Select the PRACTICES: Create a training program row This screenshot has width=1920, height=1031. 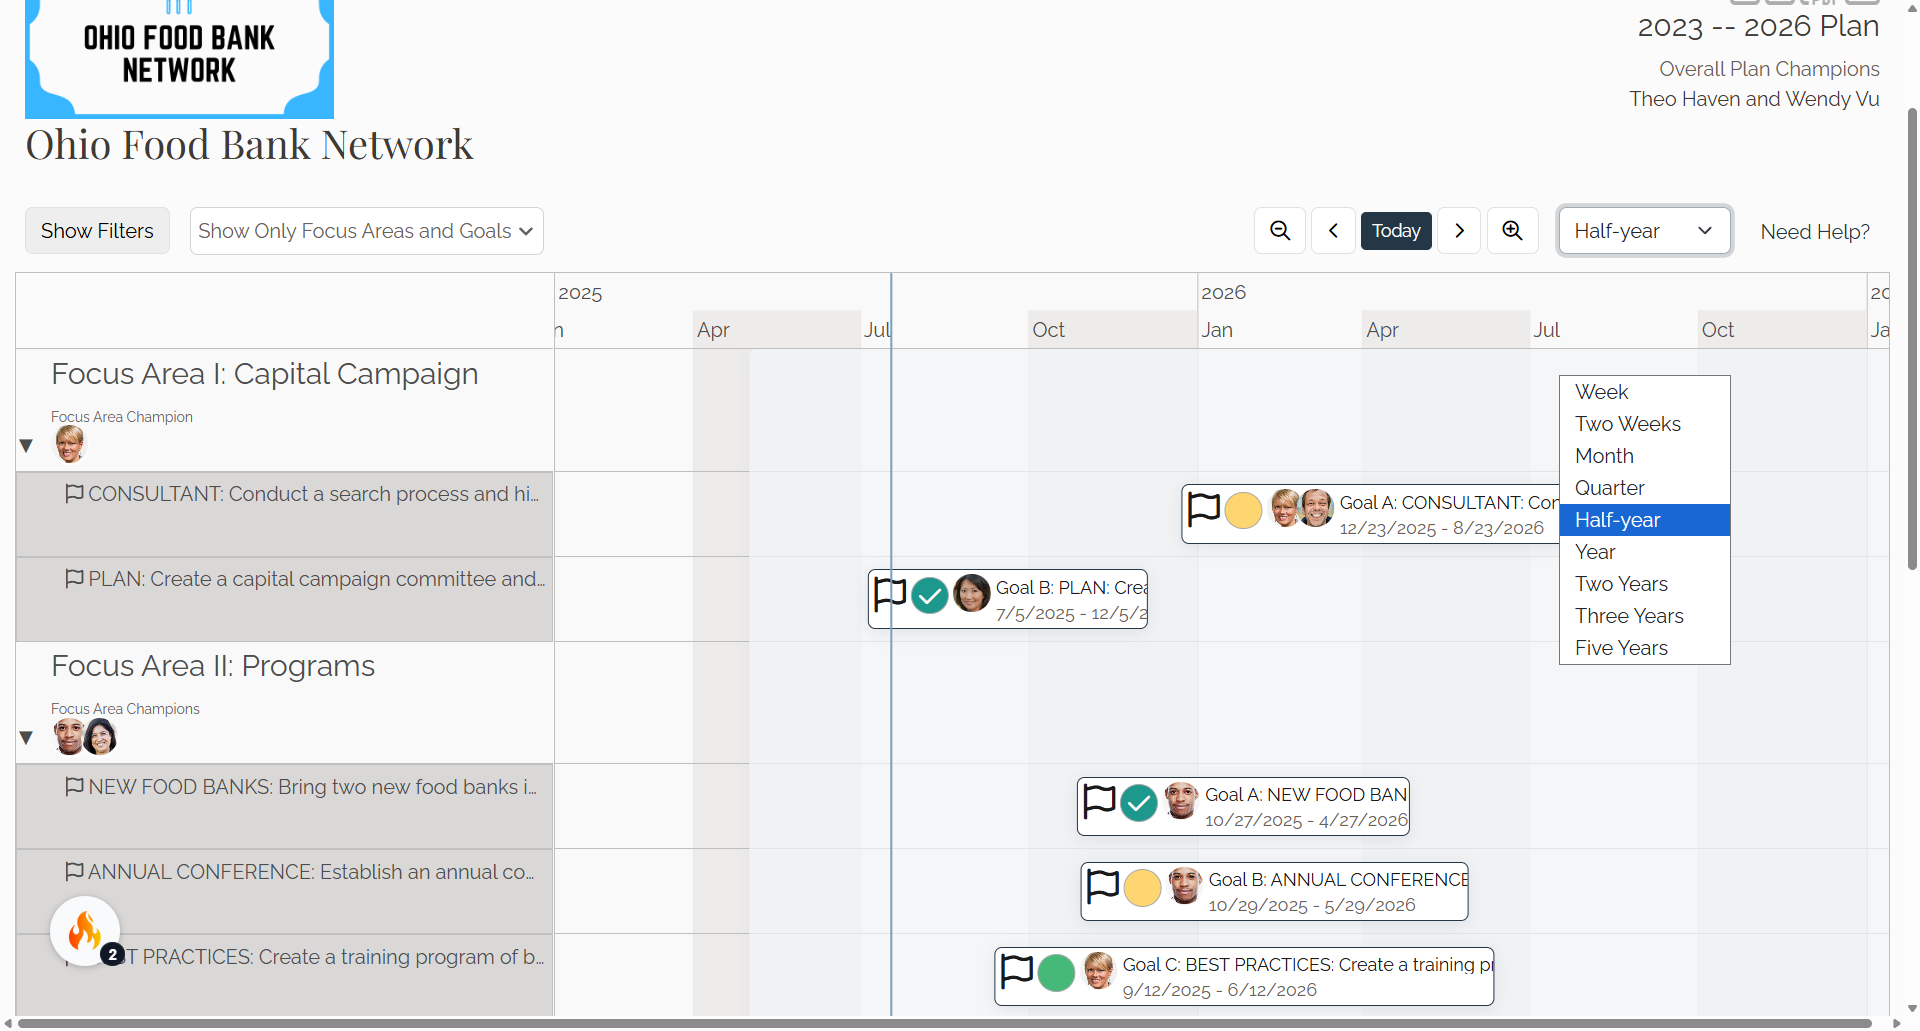click(285, 975)
